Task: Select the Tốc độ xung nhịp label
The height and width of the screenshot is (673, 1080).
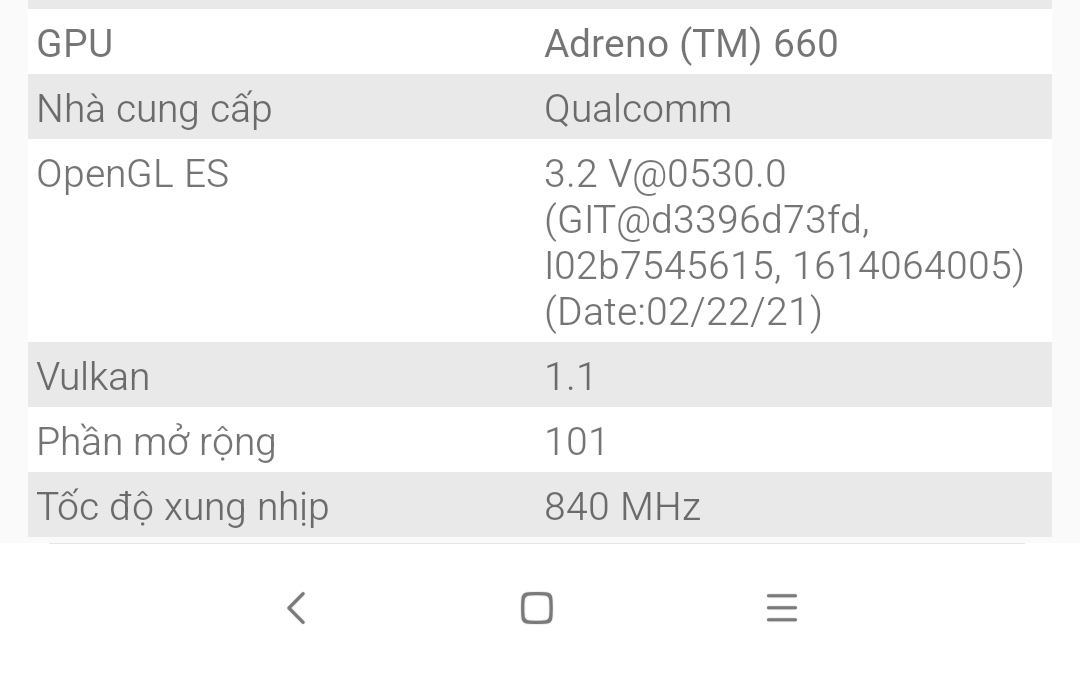Action: click(x=183, y=507)
